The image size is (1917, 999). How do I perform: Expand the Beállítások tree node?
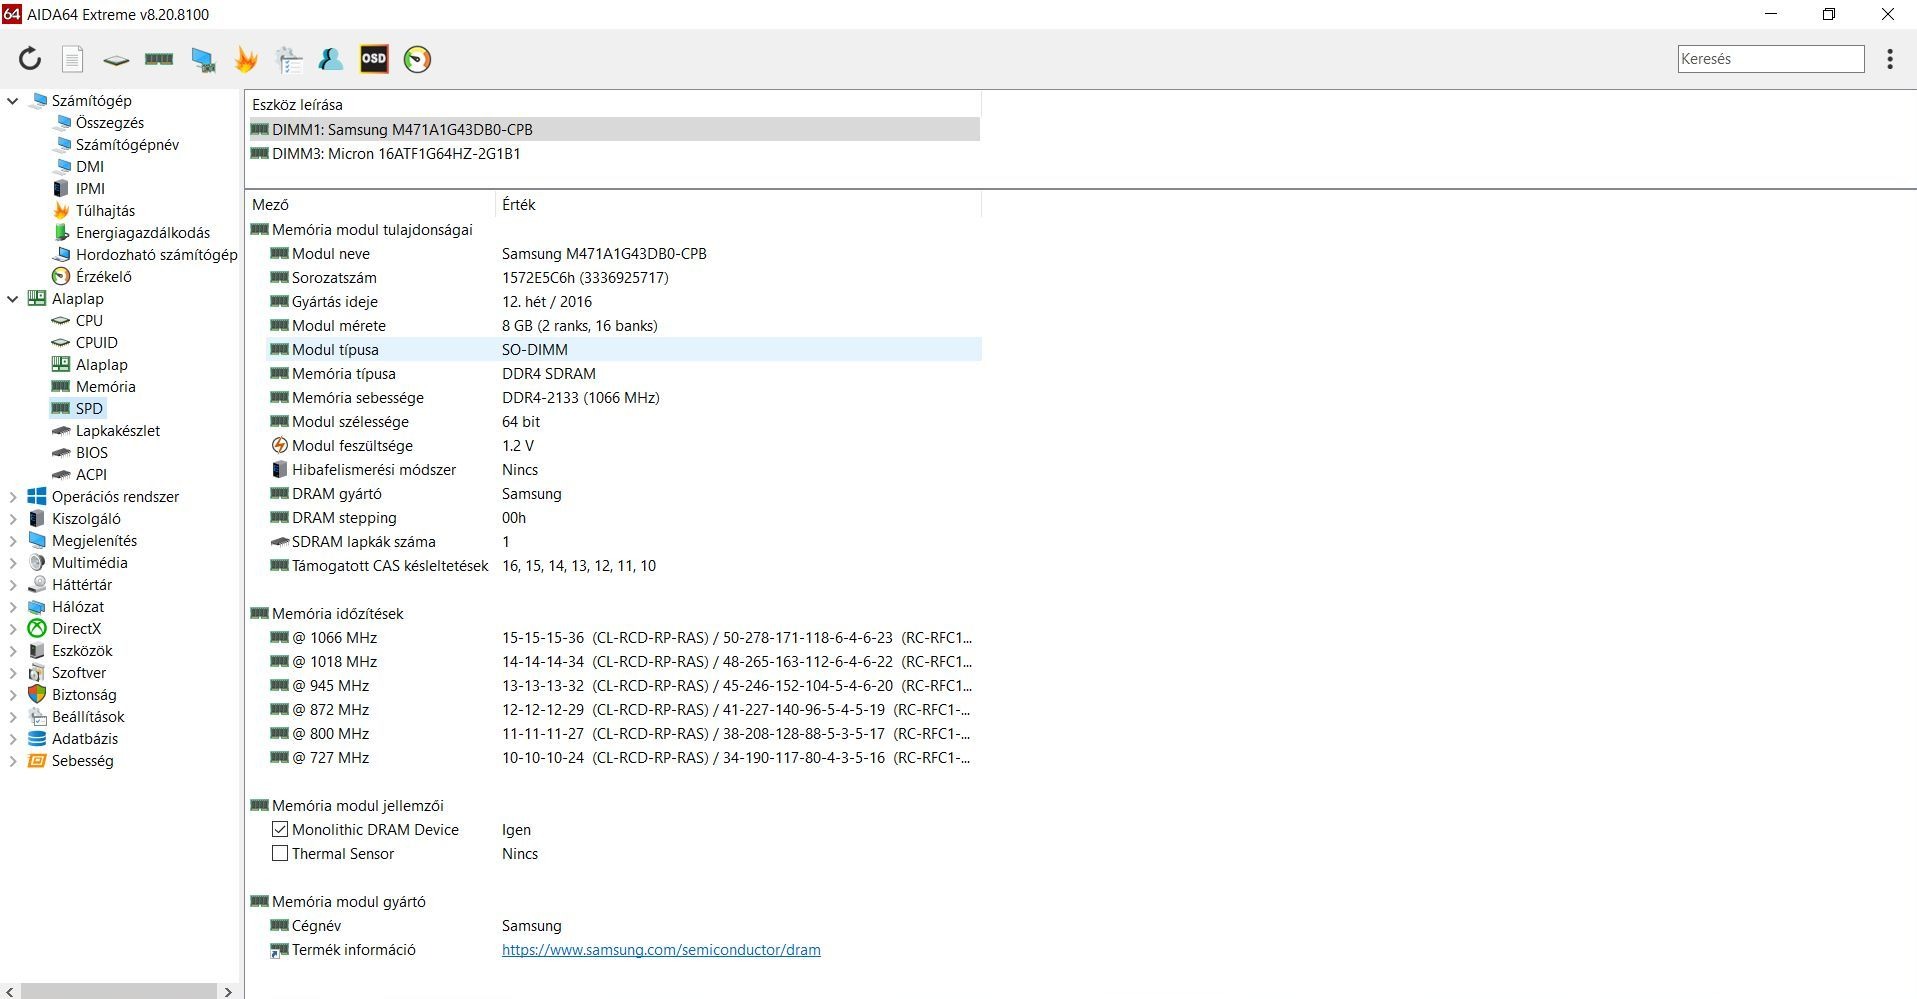click(13, 717)
